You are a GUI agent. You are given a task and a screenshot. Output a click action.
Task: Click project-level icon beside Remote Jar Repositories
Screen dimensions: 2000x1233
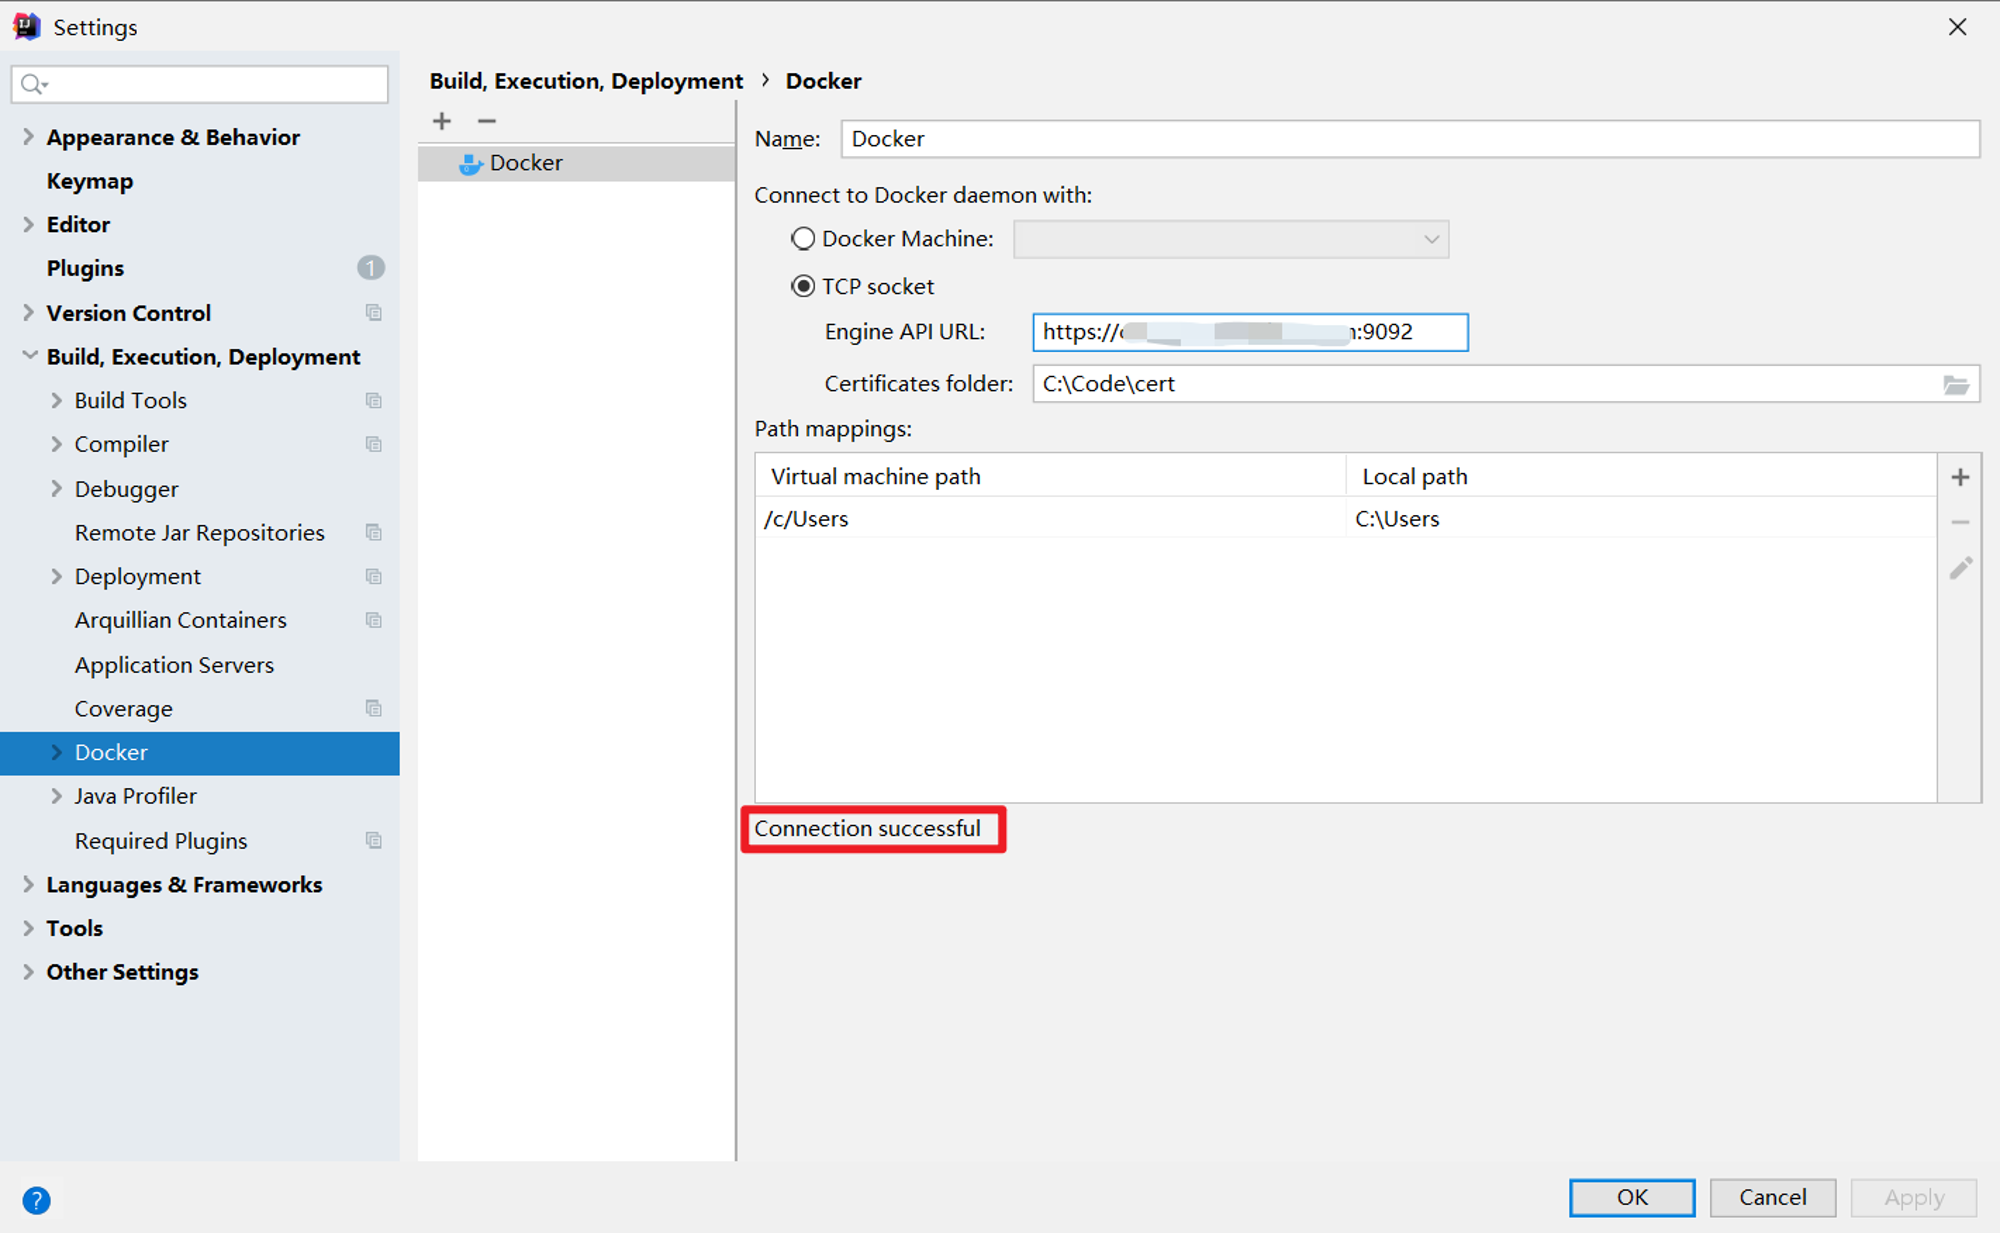click(374, 533)
